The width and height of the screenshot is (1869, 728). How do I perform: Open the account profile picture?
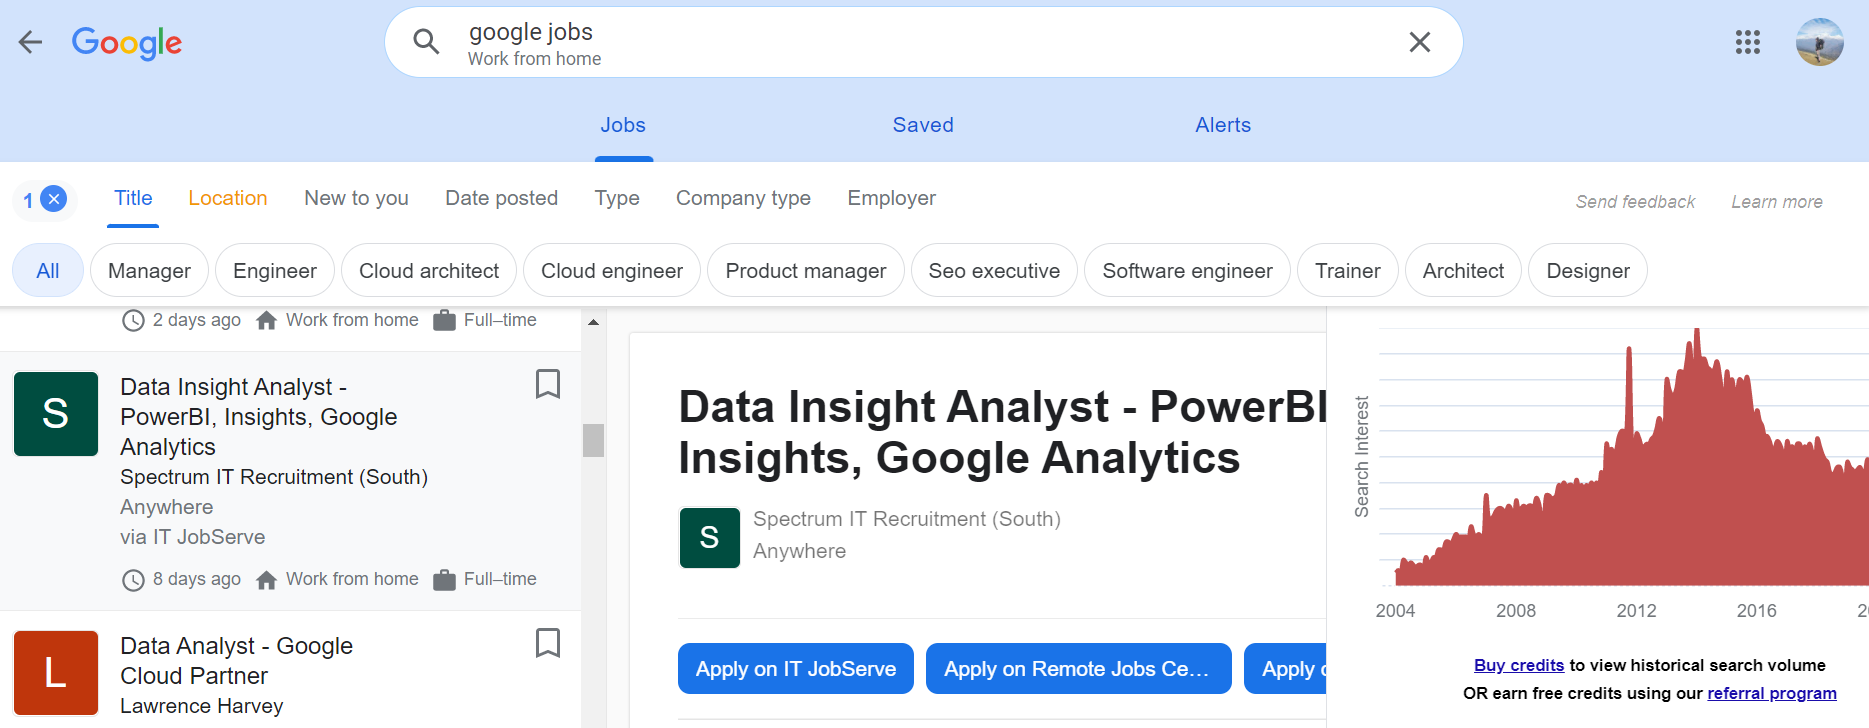coord(1819,42)
